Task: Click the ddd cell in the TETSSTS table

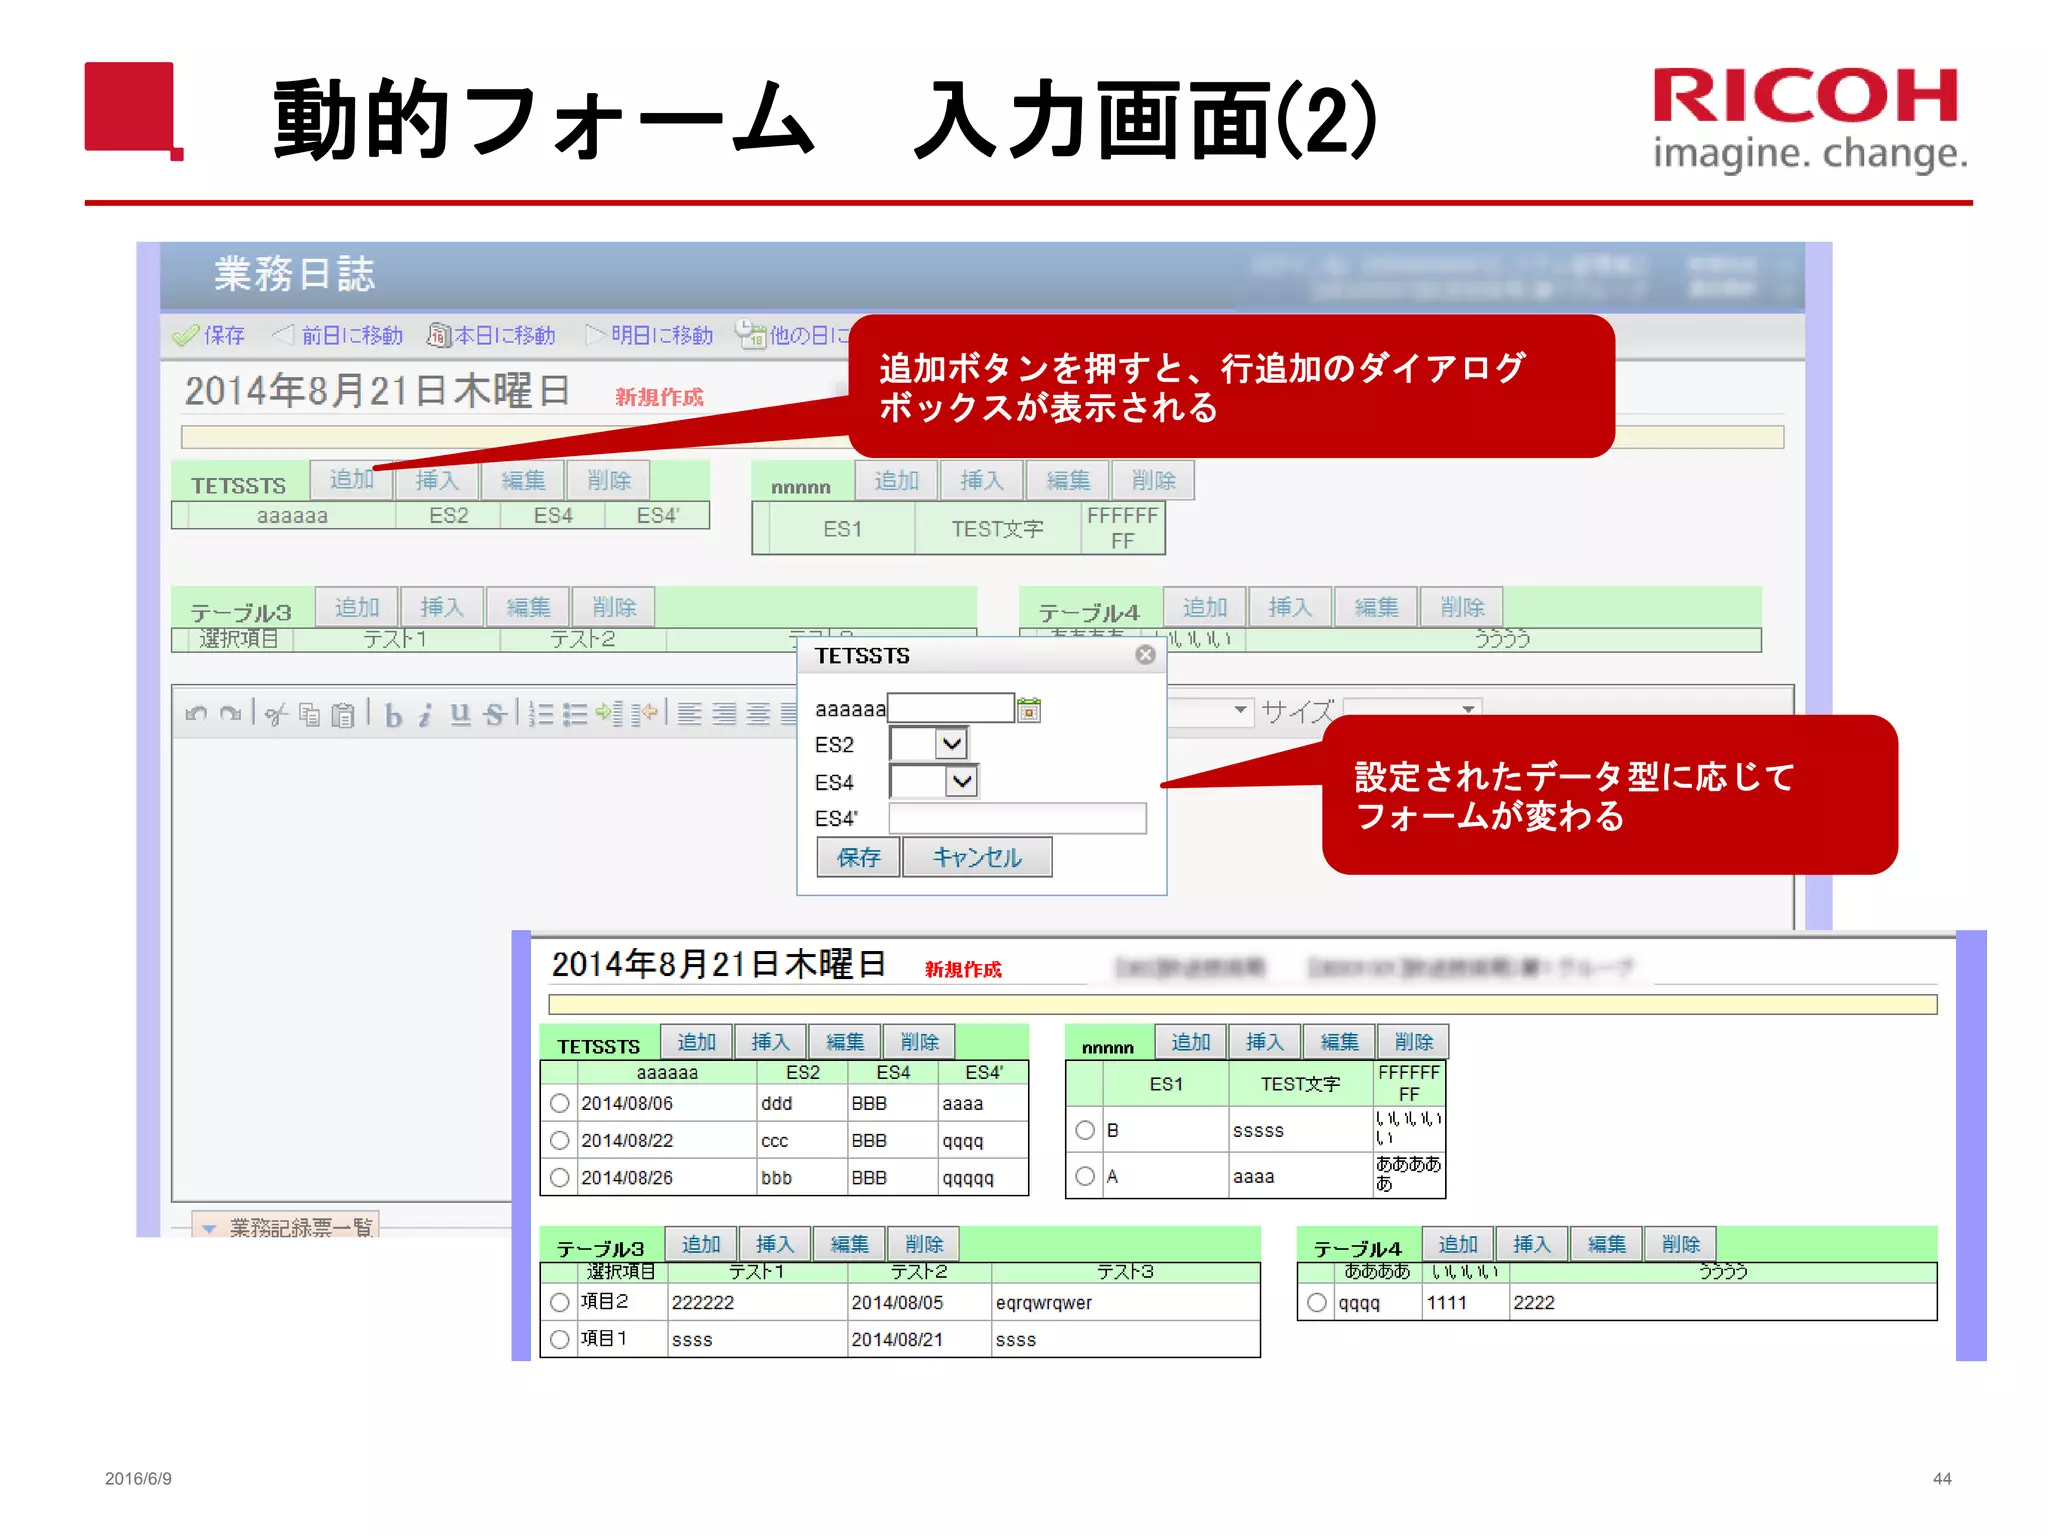Action: (802, 1103)
